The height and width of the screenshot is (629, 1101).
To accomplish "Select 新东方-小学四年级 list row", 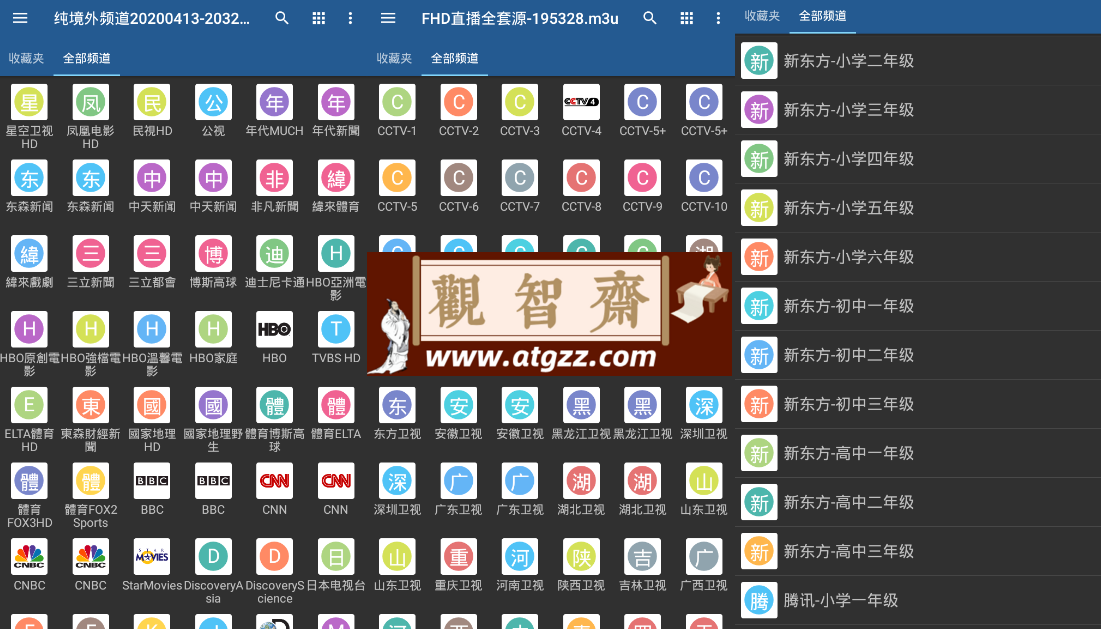I will [918, 159].
